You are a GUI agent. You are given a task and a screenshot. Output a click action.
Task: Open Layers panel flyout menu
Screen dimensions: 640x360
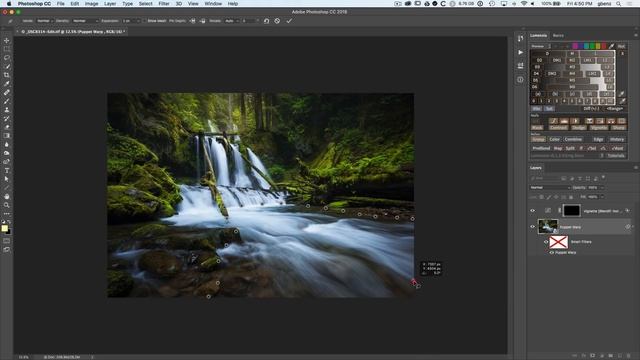tap(636, 167)
